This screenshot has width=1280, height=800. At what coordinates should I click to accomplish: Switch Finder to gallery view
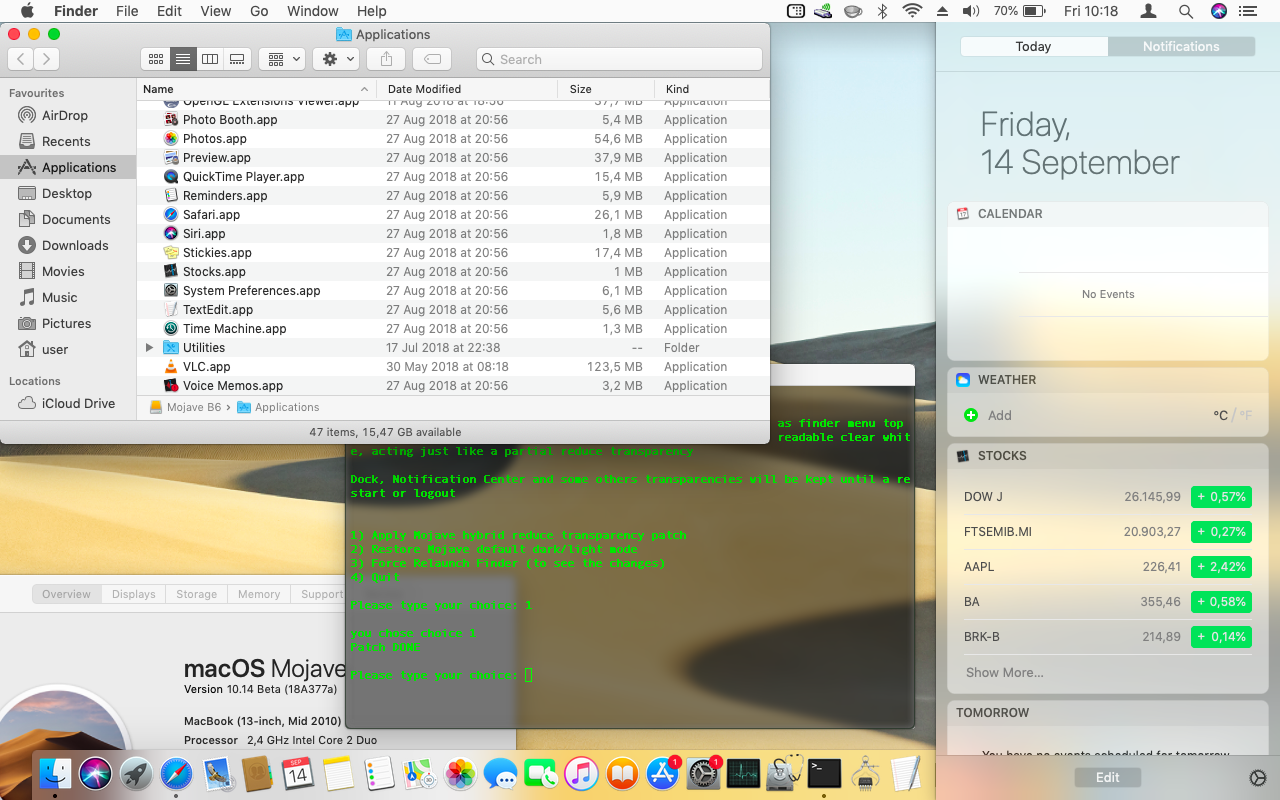coord(237,59)
